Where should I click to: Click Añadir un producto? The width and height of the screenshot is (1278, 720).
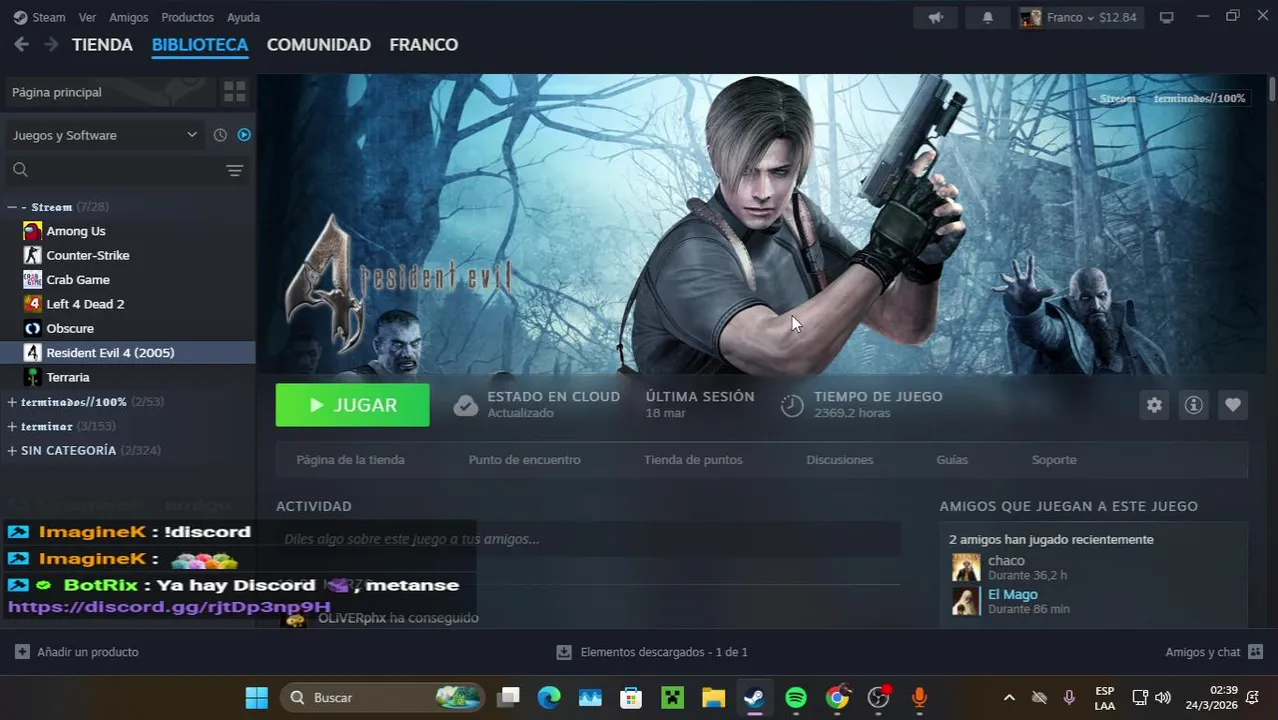coord(77,652)
